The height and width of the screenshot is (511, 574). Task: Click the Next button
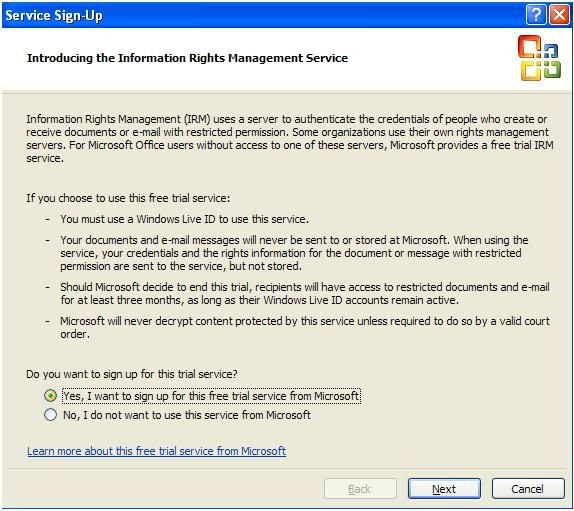click(444, 489)
